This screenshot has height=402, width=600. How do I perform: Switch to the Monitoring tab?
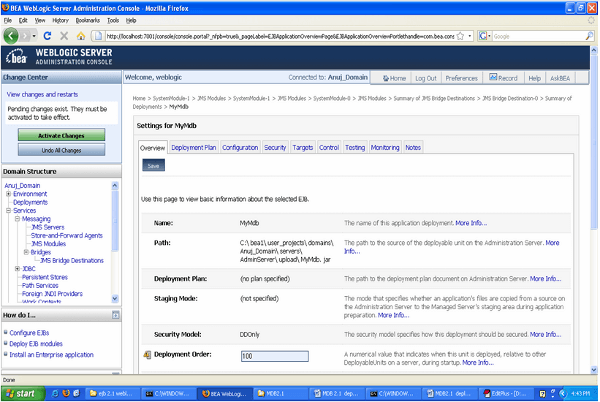(385, 148)
